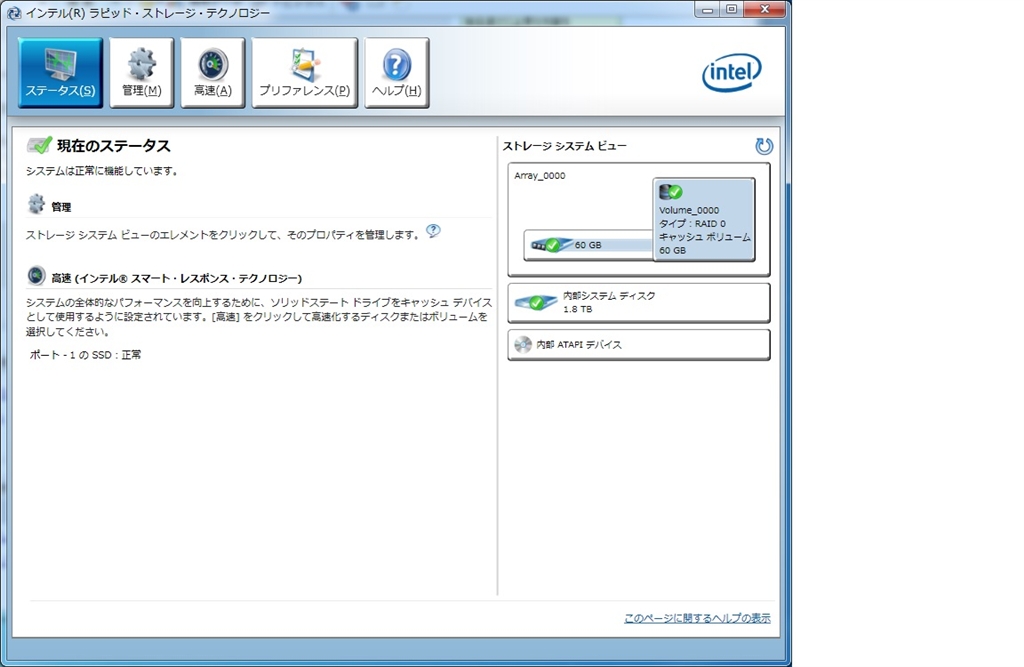Select the 内部システム ディスク 1.8 TB entry
Screen dimensions: 1024x667
tap(639, 302)
